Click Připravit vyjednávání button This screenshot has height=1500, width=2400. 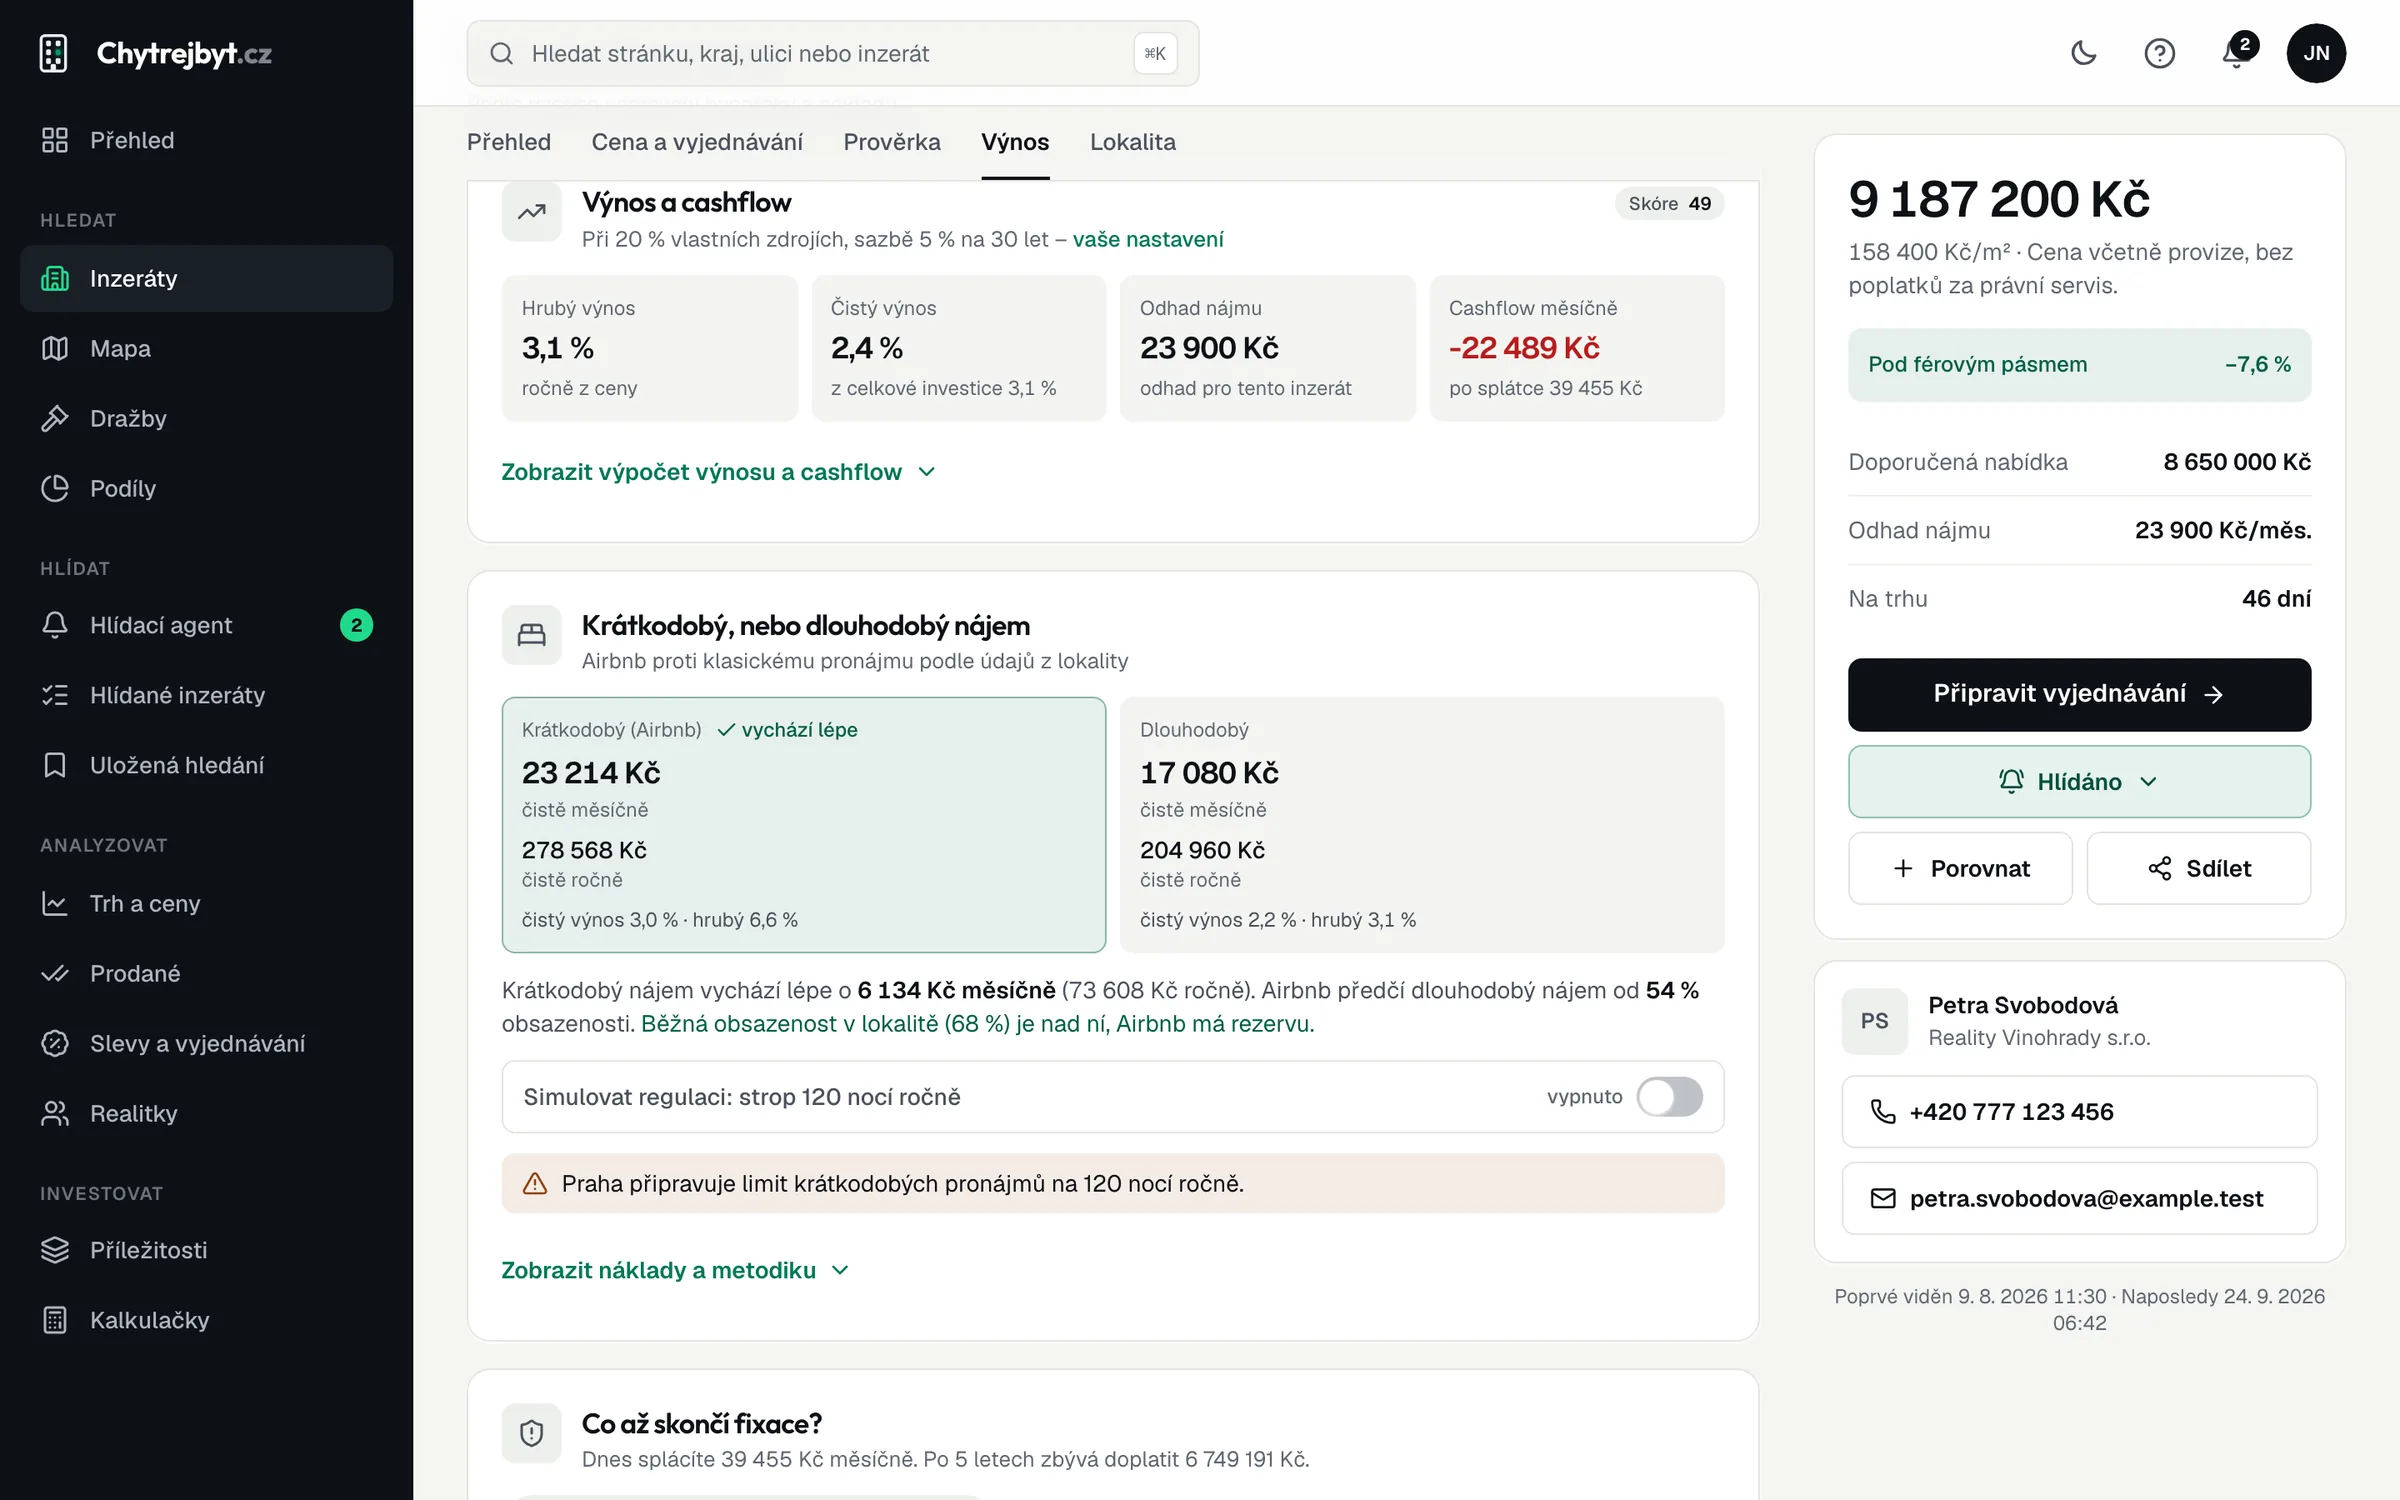point(2078,694)
